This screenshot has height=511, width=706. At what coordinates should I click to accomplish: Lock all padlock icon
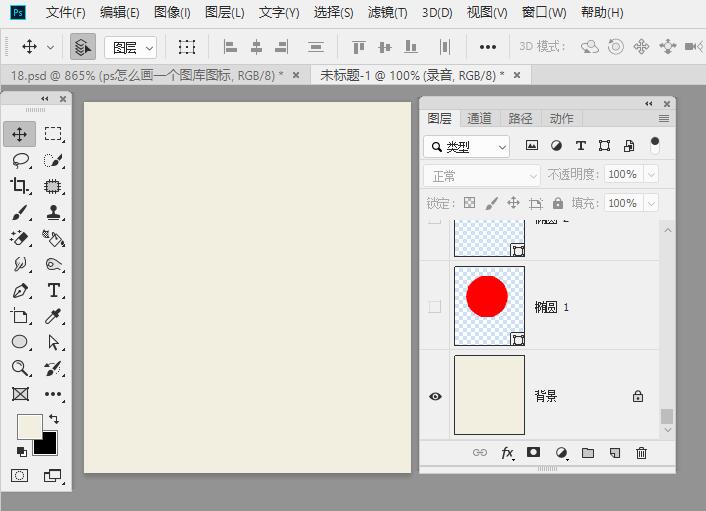(x=558, y=203)
